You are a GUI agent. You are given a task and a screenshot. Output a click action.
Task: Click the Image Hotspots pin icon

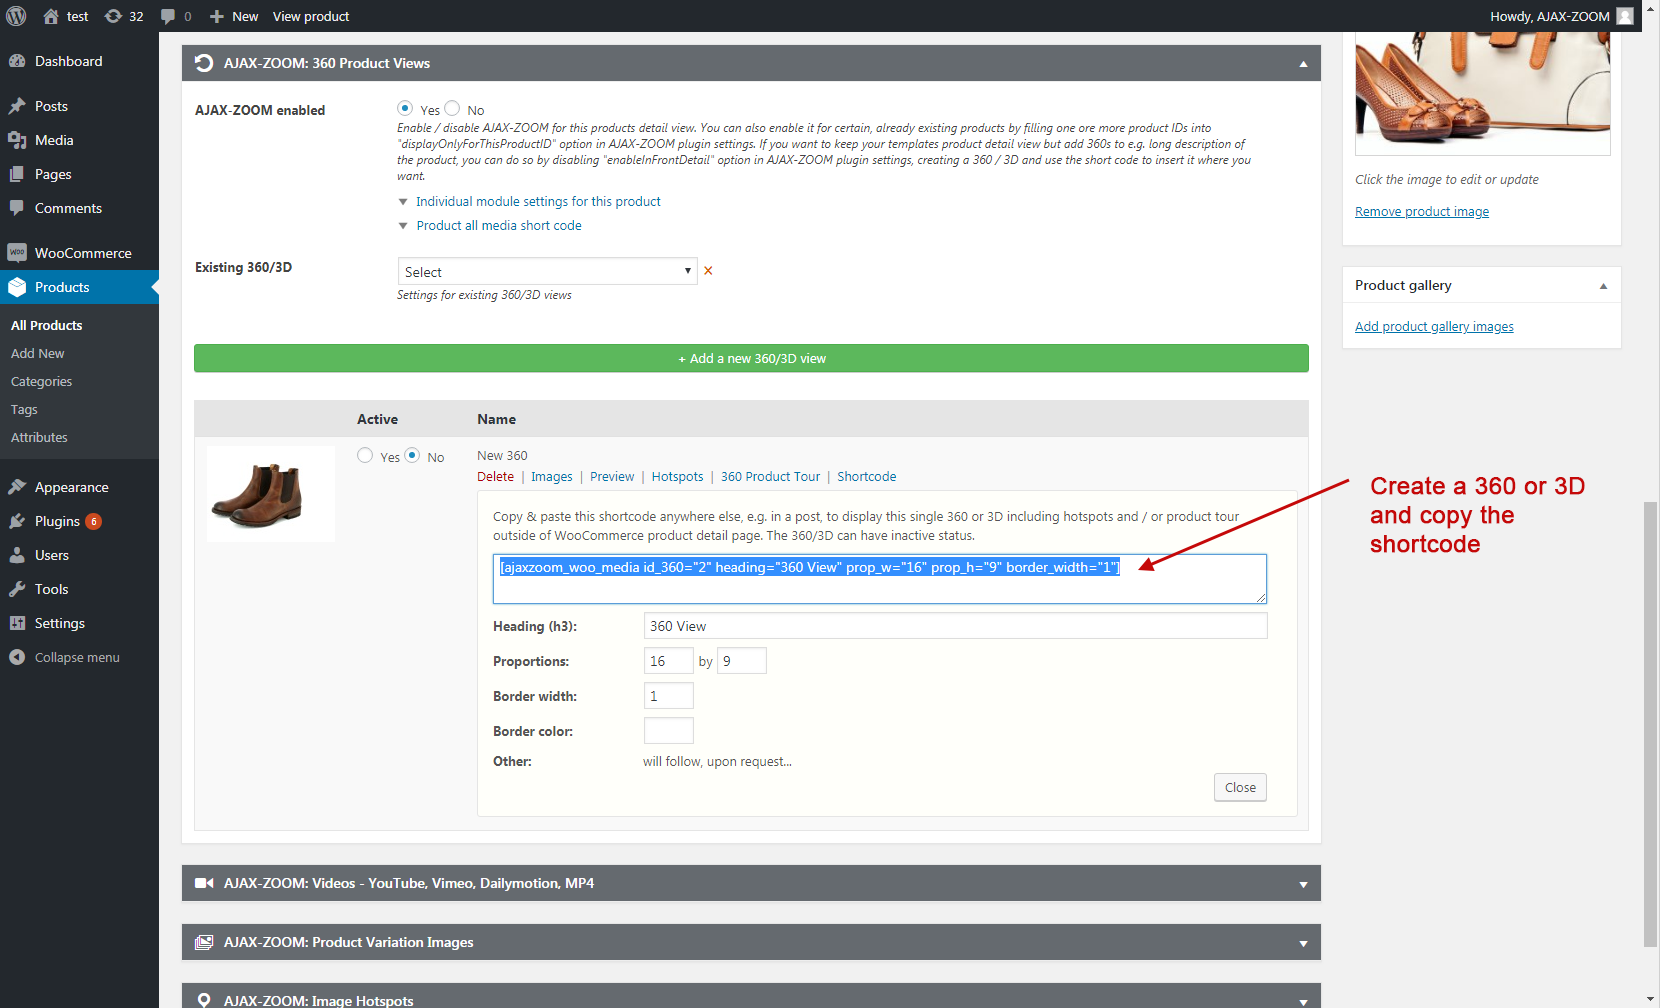coord(204,1000)
